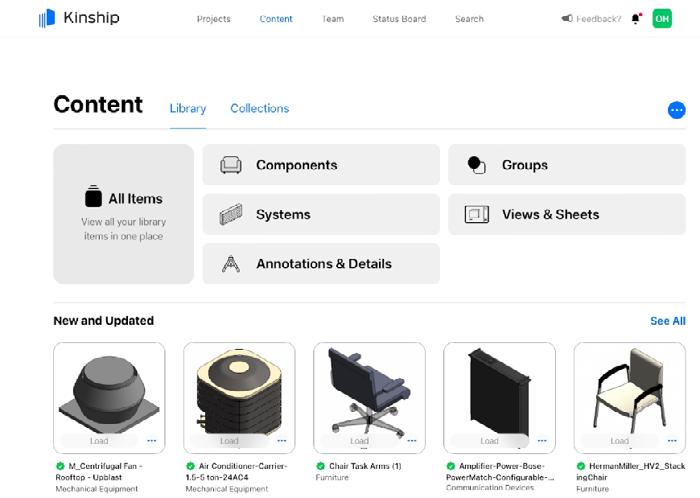Click the 'Communication Devices' category label

490,488
